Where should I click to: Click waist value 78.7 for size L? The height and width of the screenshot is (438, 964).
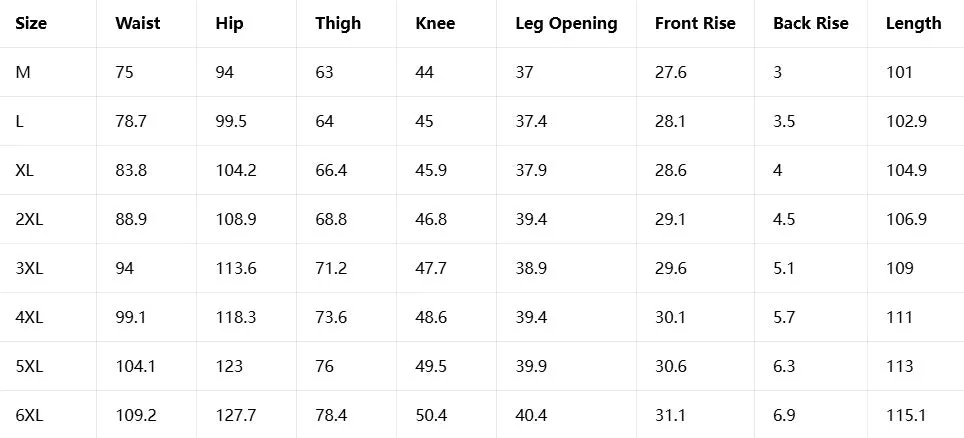131,121
